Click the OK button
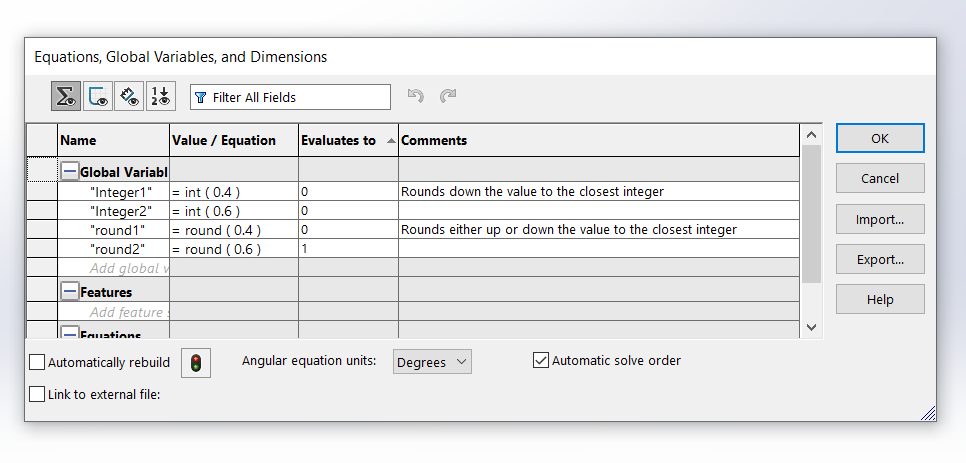The image size is (966, 463). pyautogui.click(x=879, y=138)
